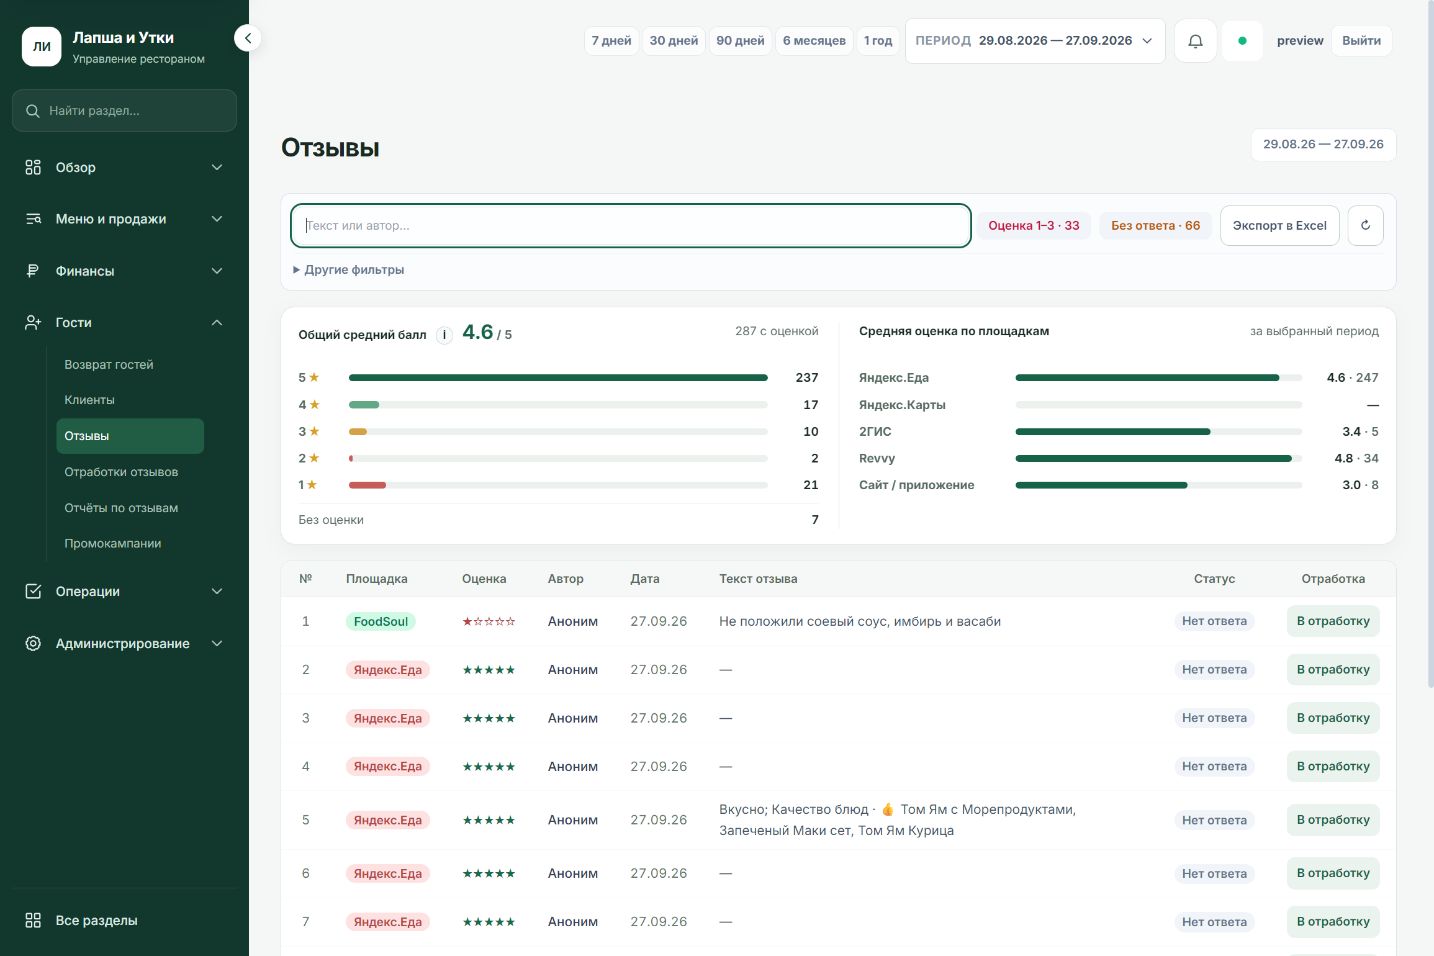Screen dimensions: 1434x956
Task: Open notifications bell
Action: coord(1195,41)
